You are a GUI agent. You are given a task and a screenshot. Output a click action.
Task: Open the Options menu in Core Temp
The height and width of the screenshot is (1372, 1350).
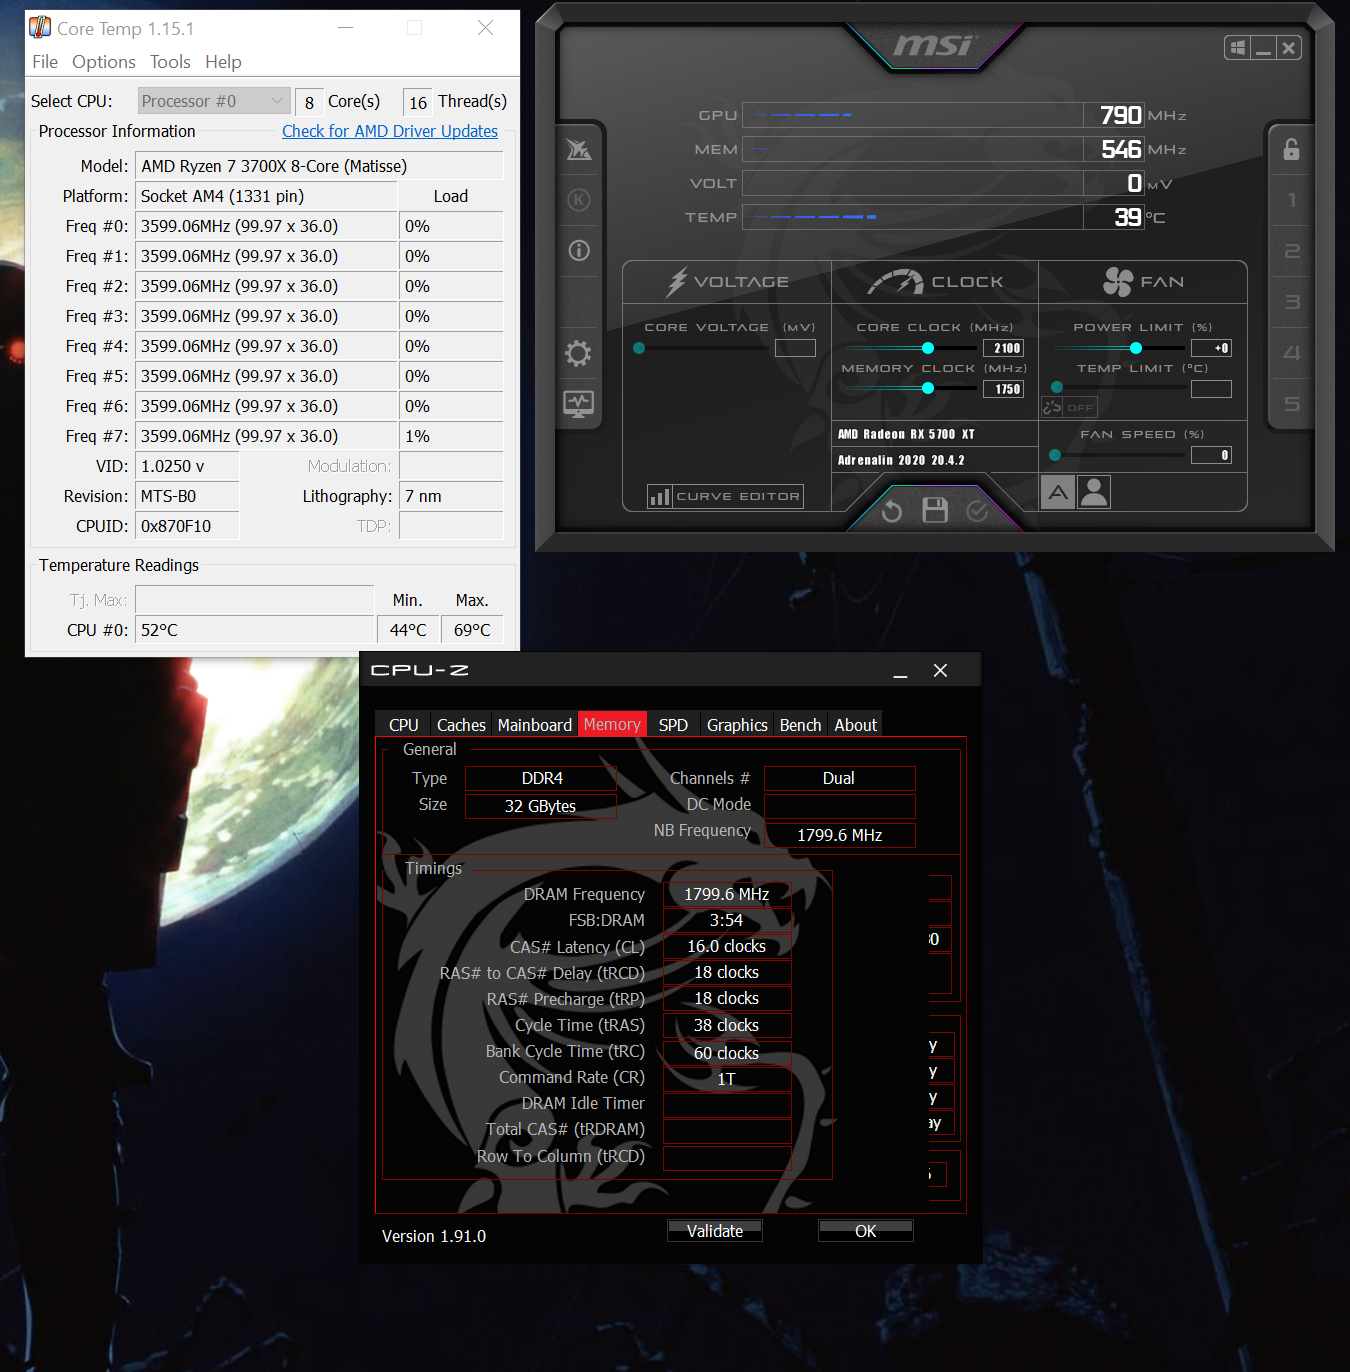click(104, 62)
